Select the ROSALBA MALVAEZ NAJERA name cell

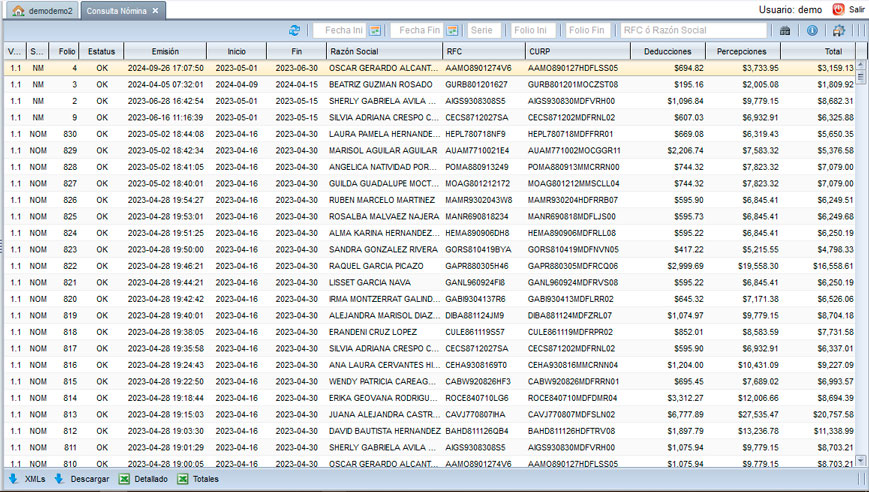[x=384, y=217]
